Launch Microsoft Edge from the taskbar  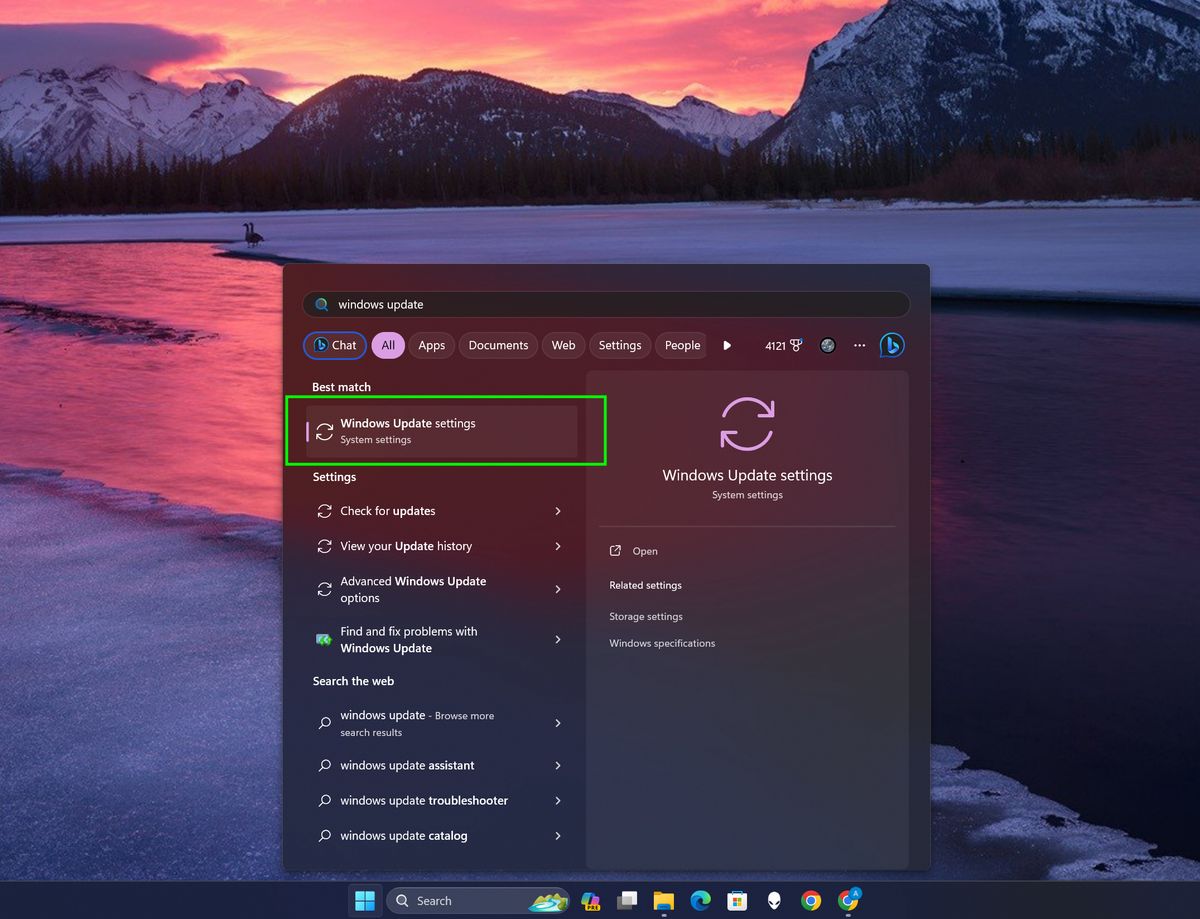click(700, 900)
